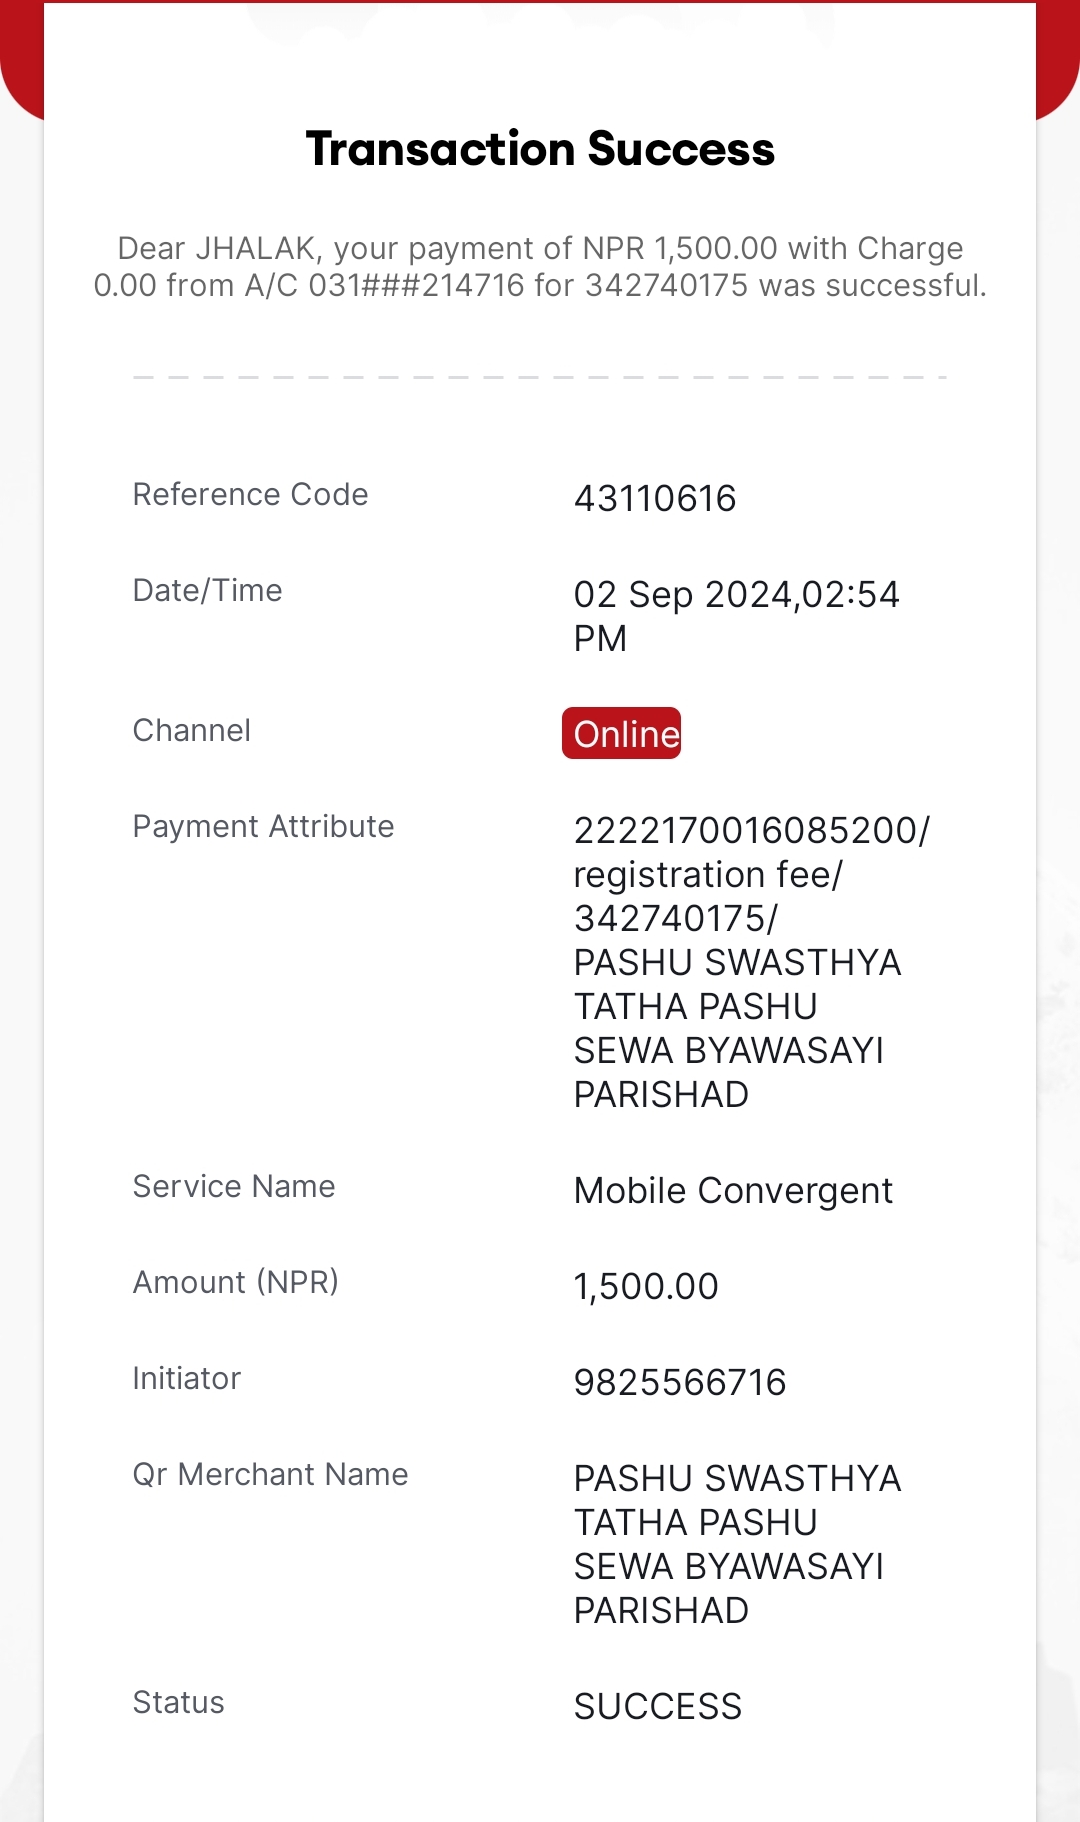Screen dimensions: 1080x1822
Task: Select the Mobile Convergent service name
Action: 733,1190
